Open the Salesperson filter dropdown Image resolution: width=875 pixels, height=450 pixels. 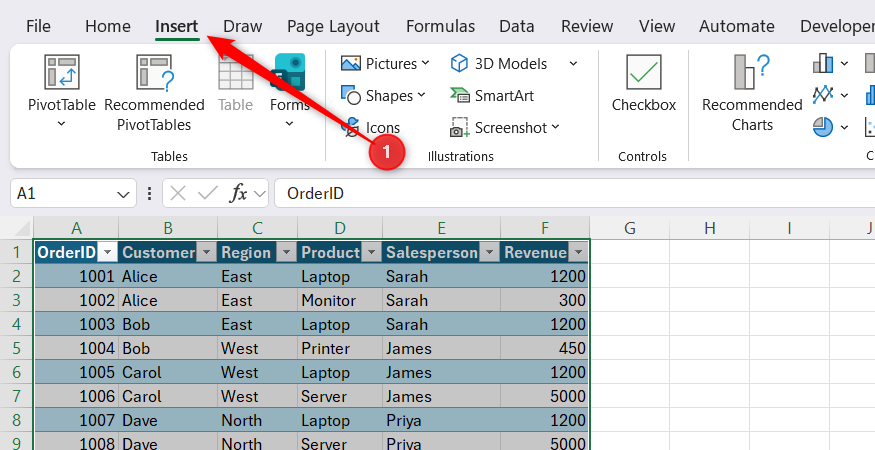pyautogui.click(x=489, y=253)
